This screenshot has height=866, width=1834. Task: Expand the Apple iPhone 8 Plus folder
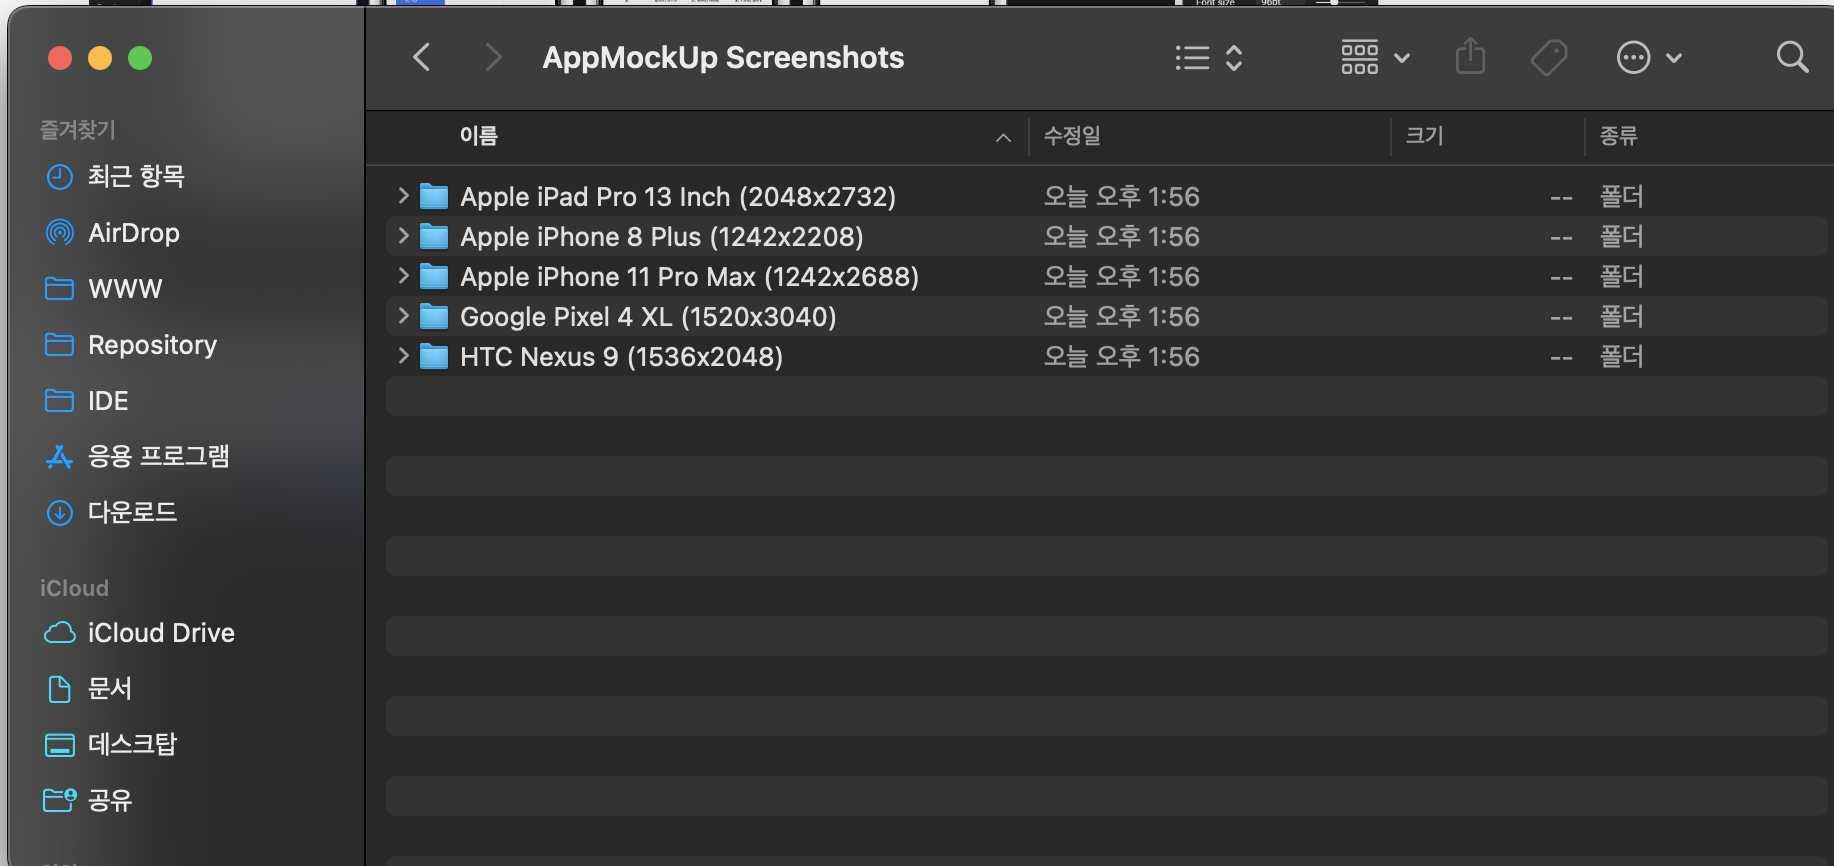pos(403,236)
